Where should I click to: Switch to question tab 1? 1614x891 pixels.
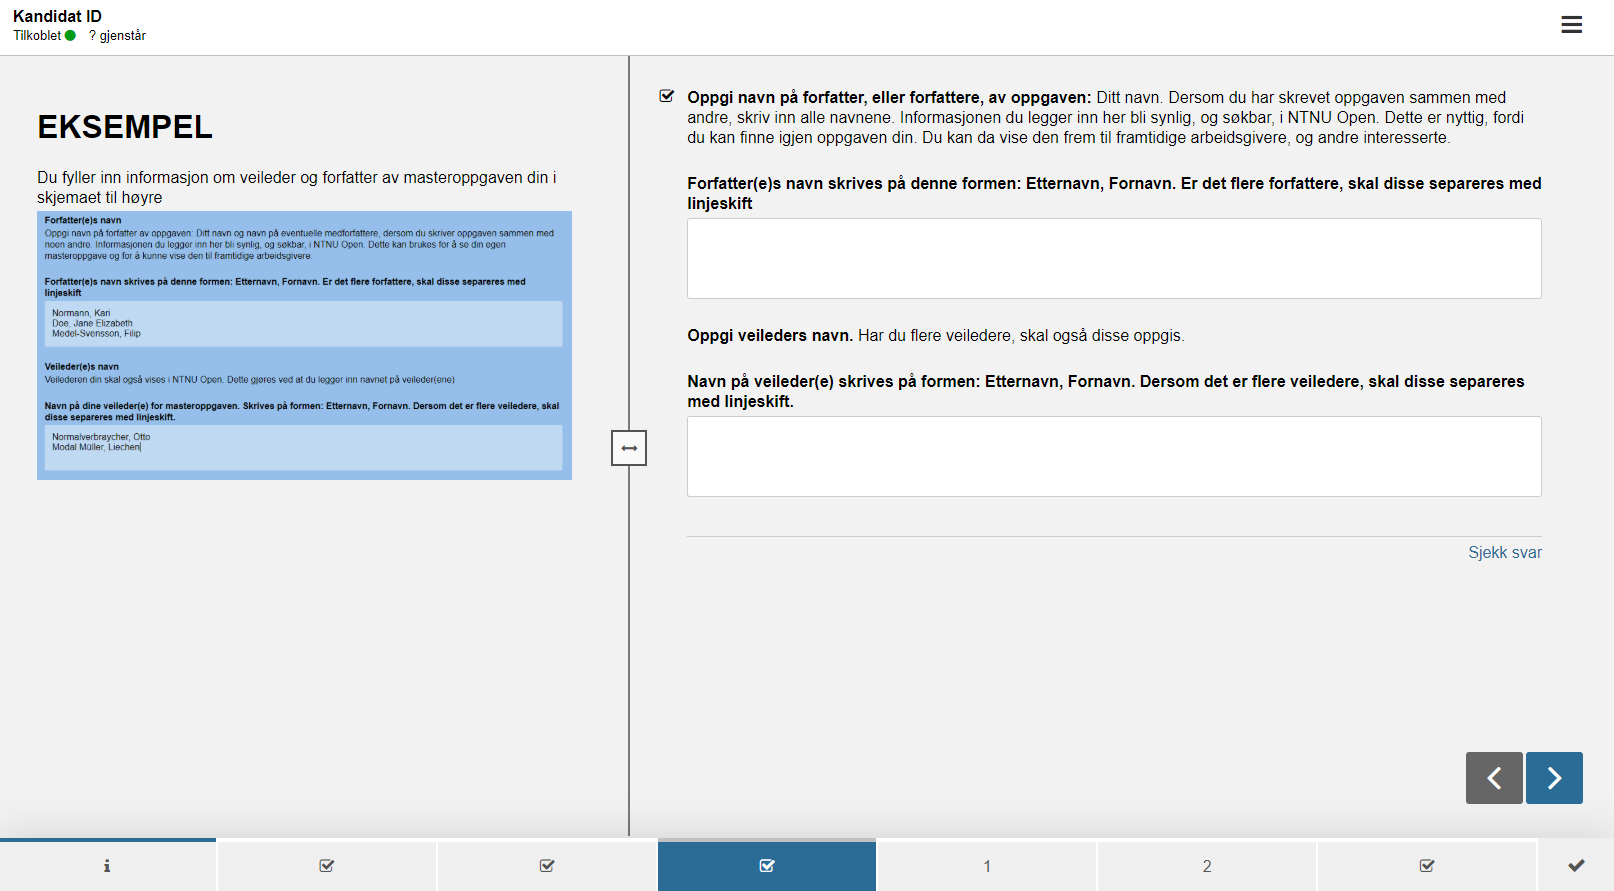987,866
